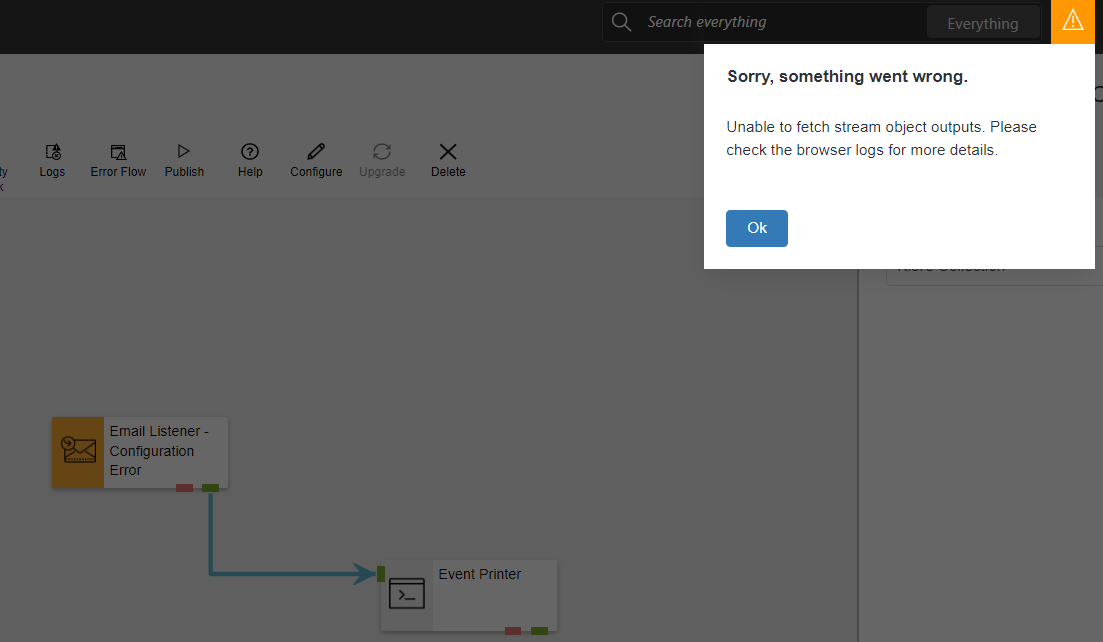
Task: Toggle the green output port on Email Listener
Action: 209,487
